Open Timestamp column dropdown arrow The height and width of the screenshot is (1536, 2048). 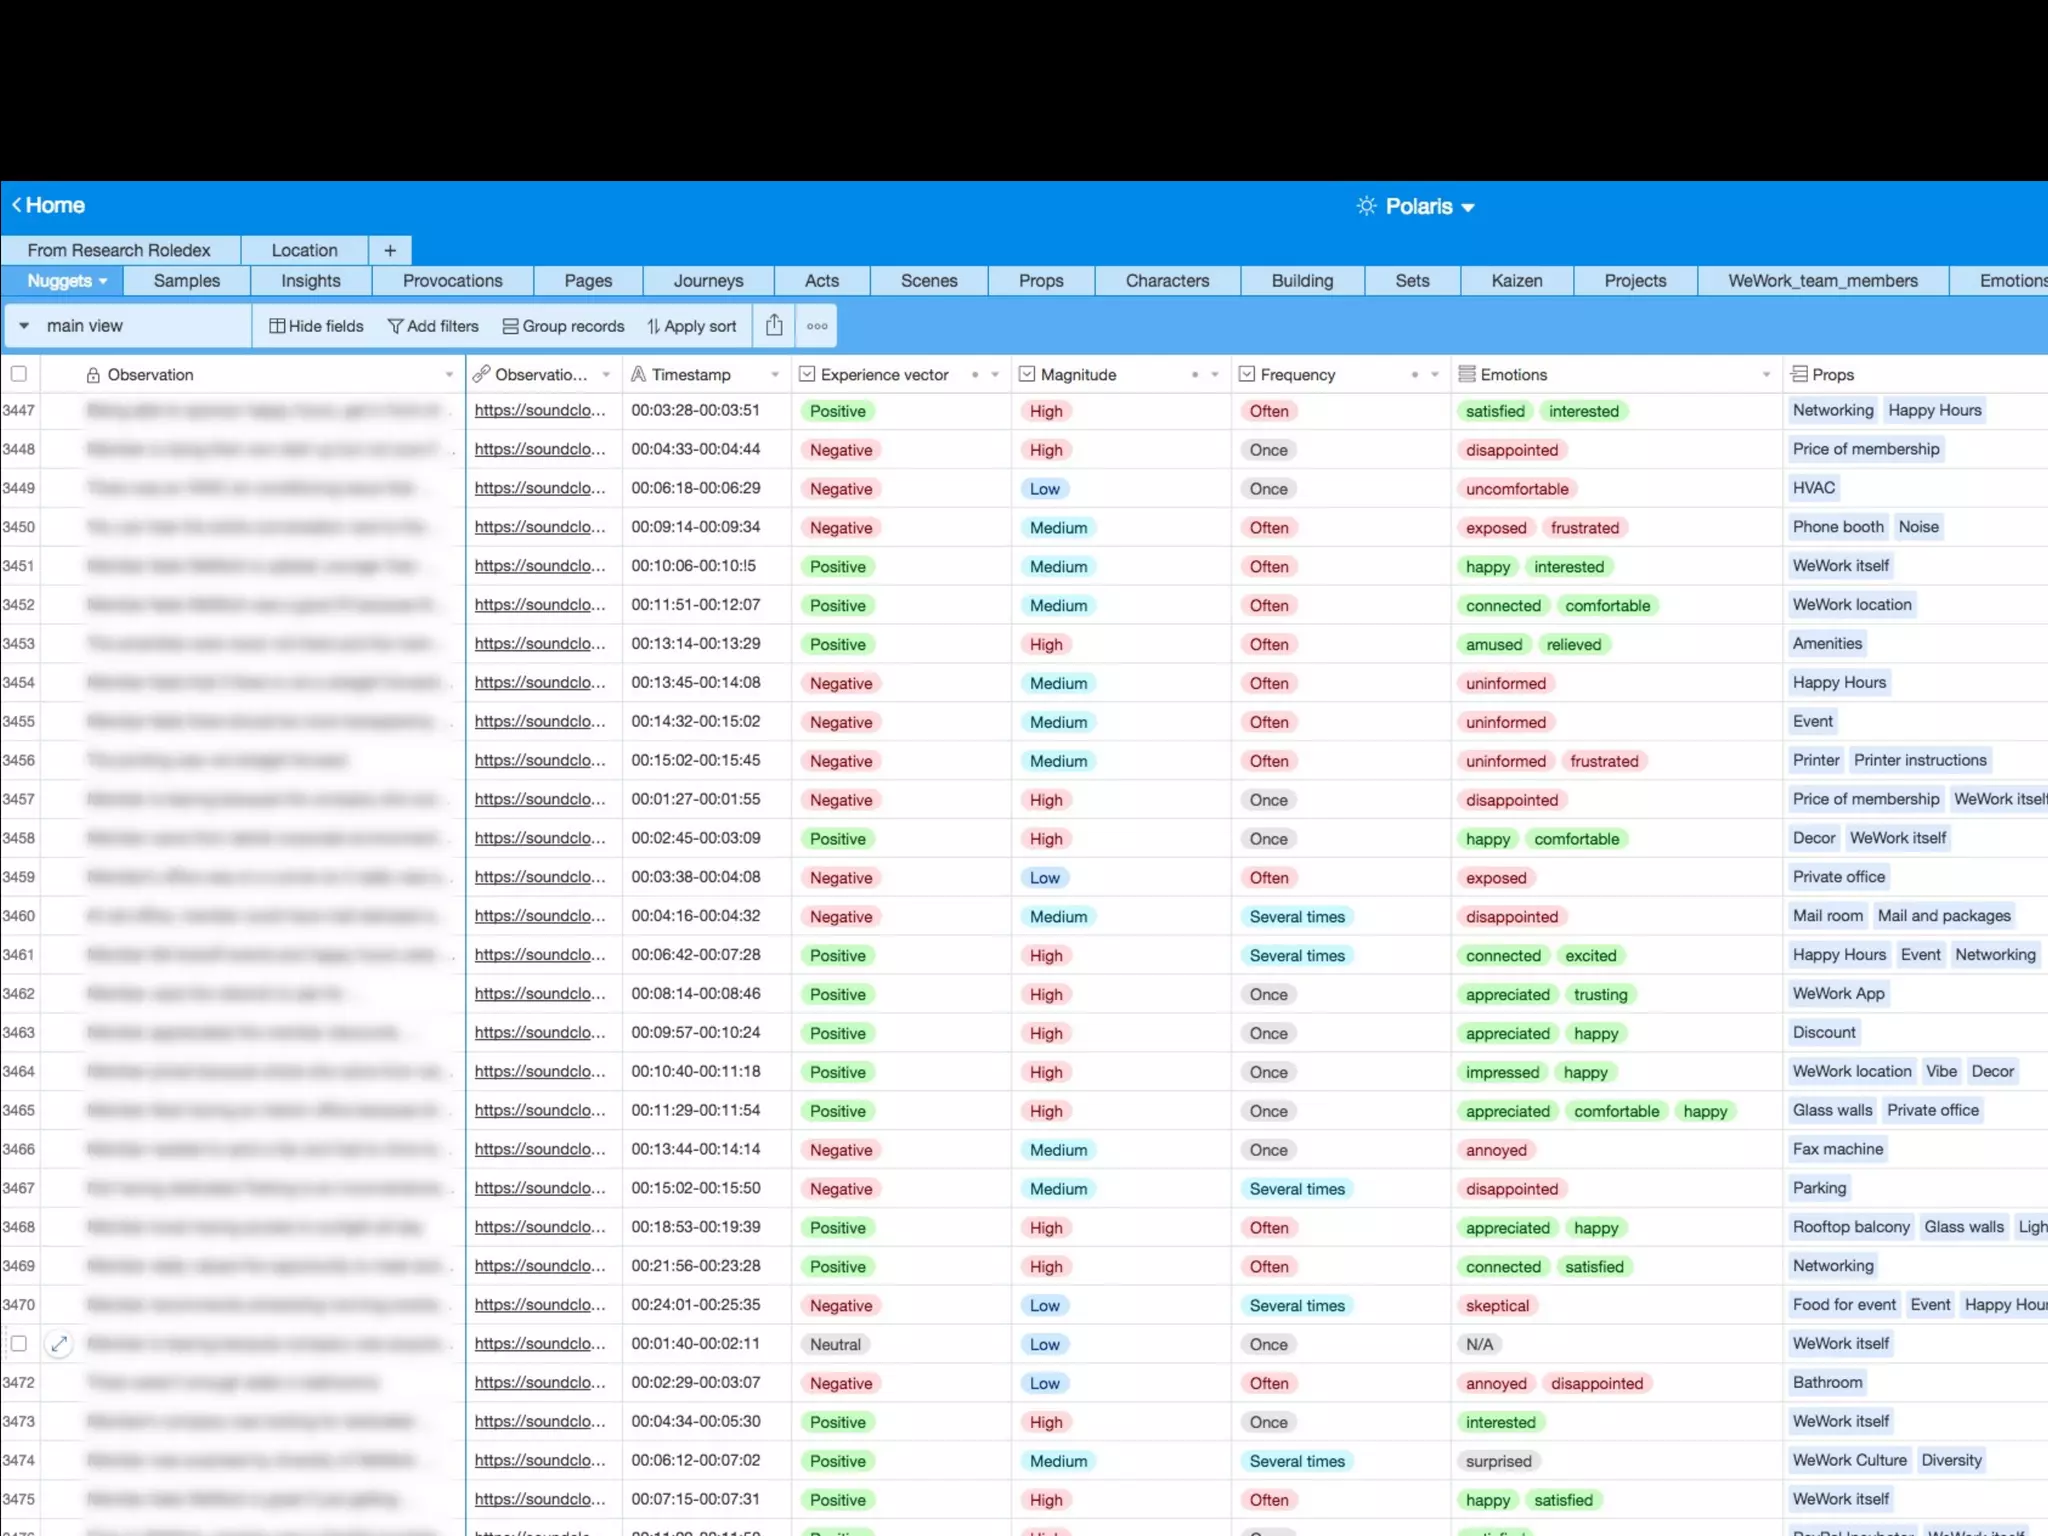pos(775,375)
